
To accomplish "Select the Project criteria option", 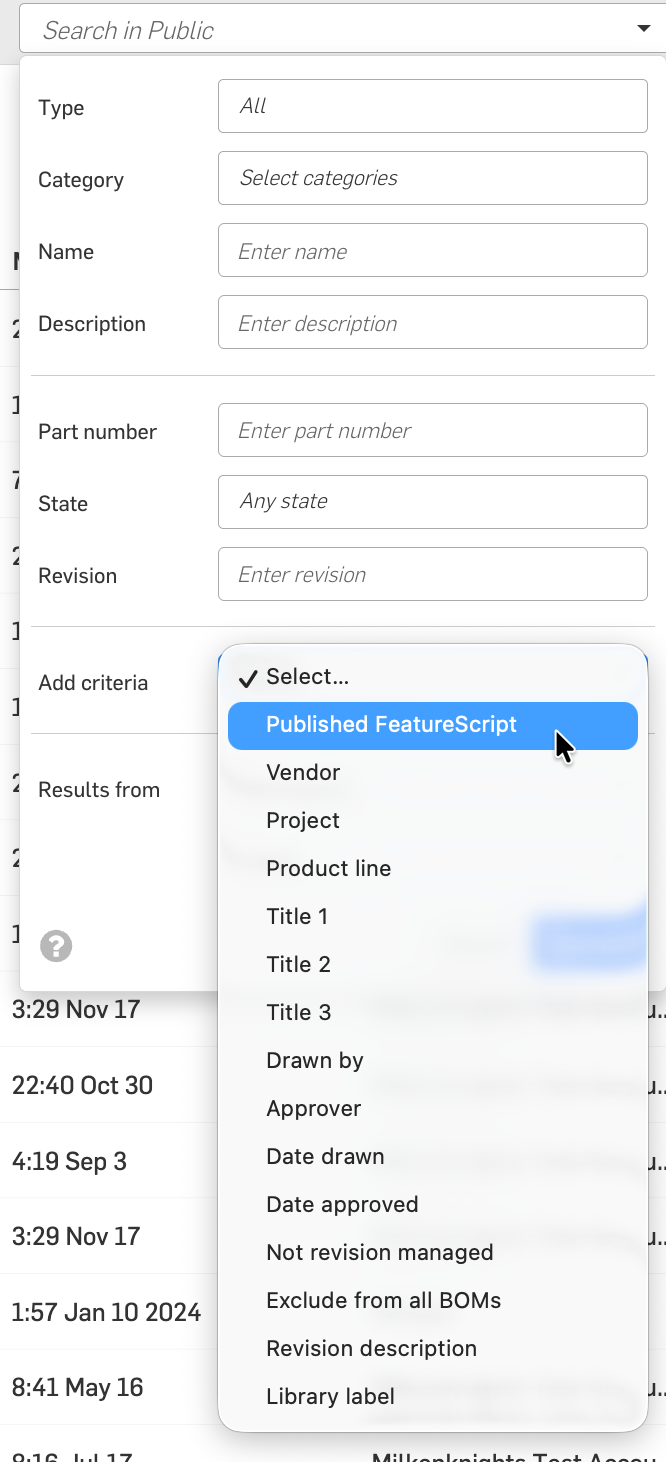I will tap(303, 821).
